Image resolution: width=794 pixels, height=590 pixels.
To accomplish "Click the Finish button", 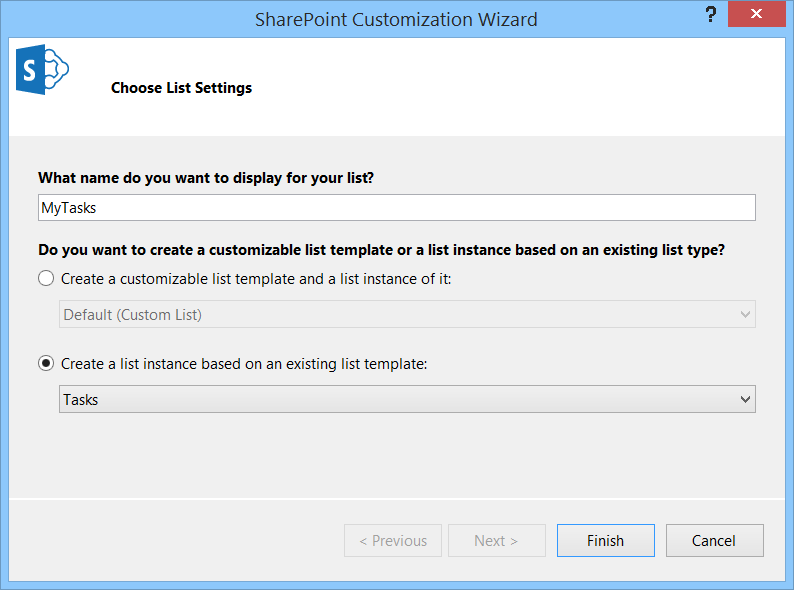I will tap(606, 541).
